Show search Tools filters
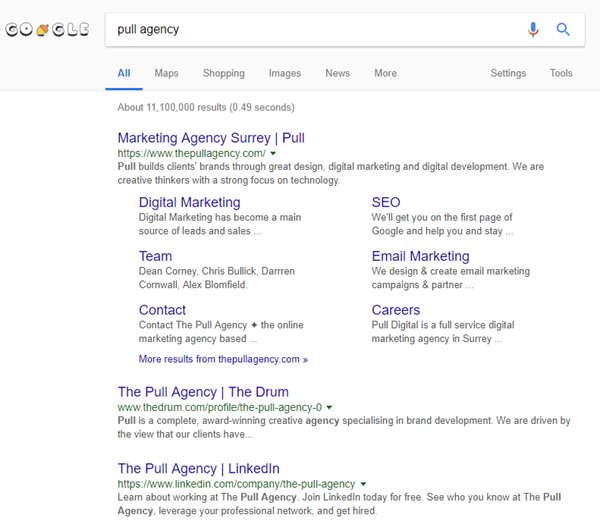 coord(561,73)
